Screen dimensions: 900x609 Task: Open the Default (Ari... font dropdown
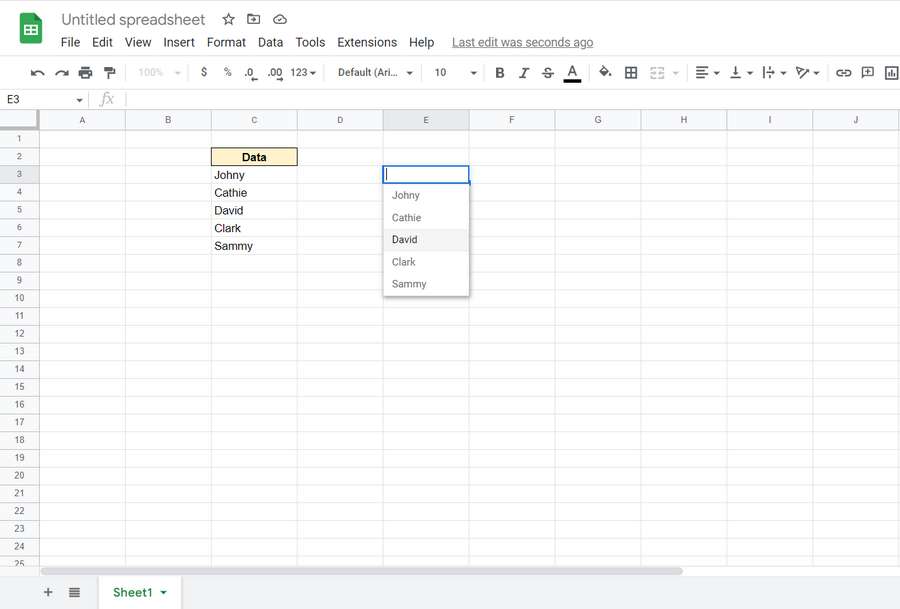point(375,72)
